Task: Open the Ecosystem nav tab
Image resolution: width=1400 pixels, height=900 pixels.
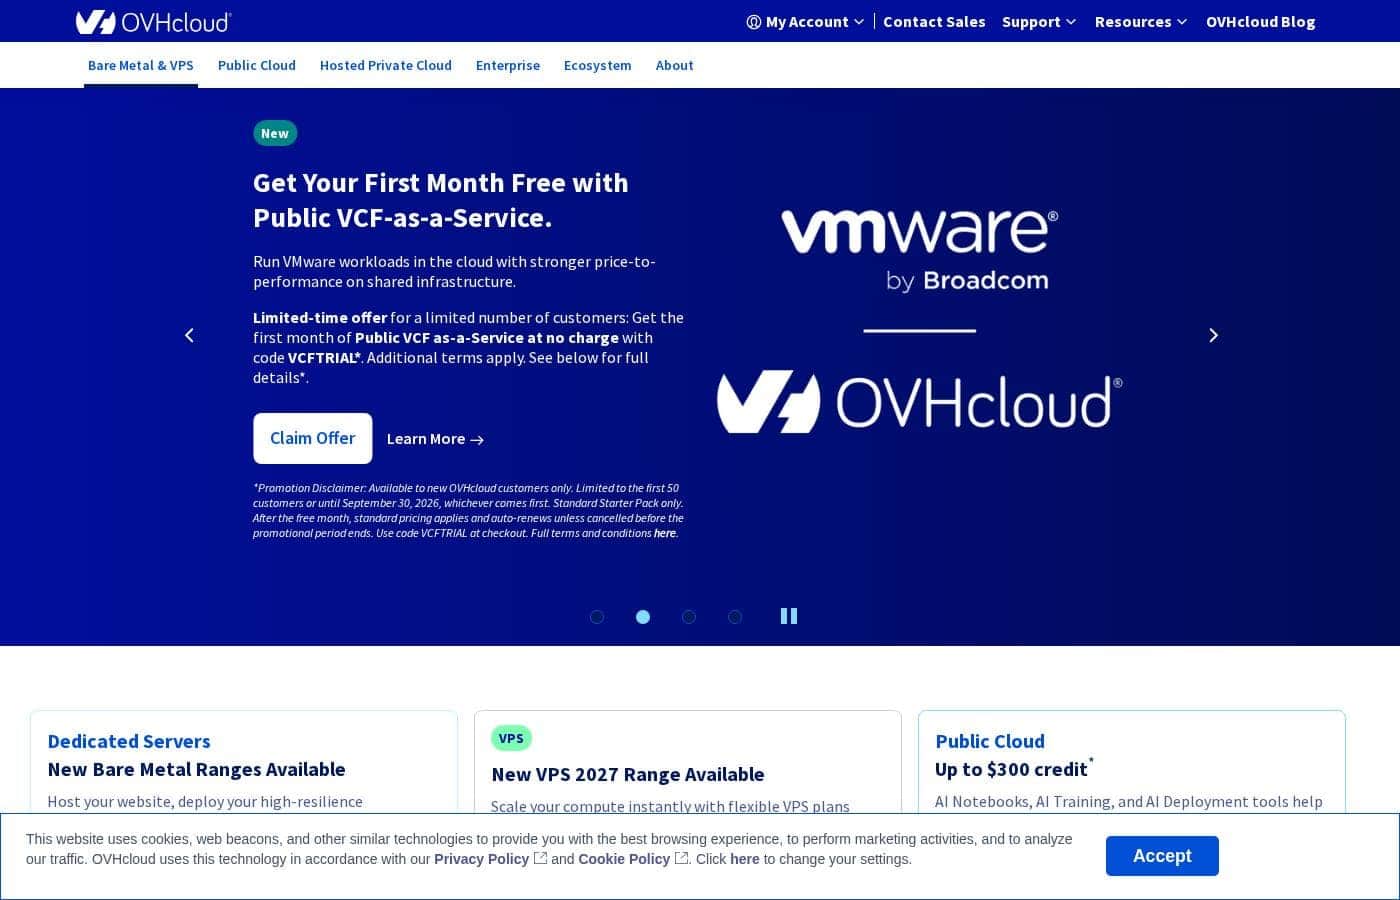Action: pos(598,65)
